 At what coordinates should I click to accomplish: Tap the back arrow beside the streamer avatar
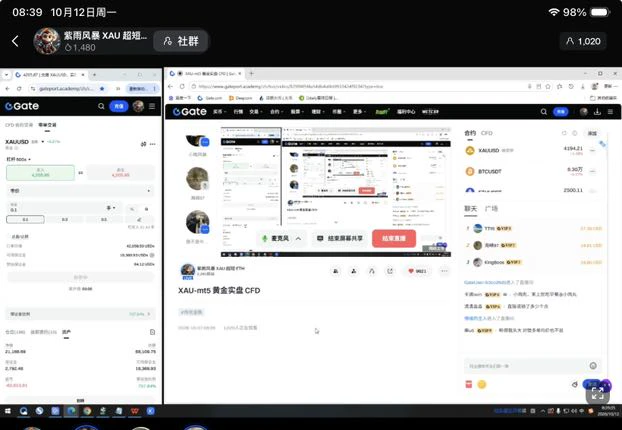click(15, 41)
